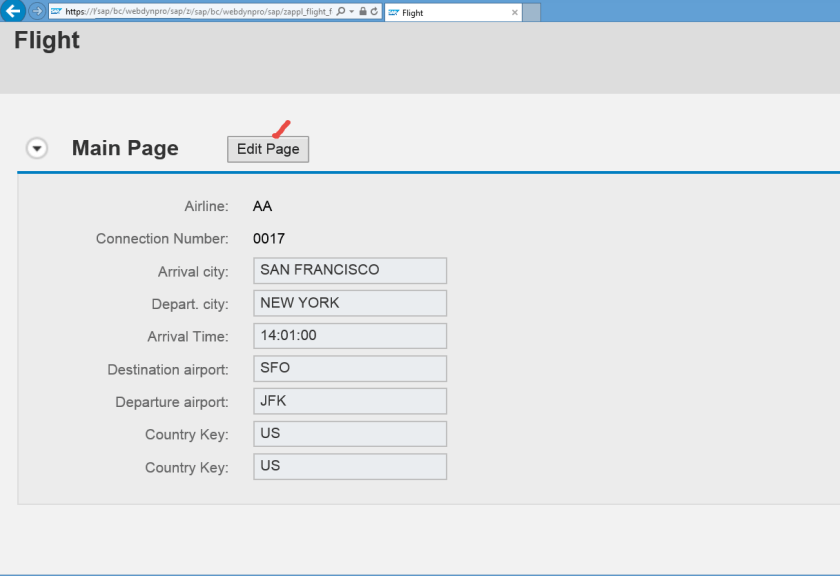
Task: Click the Arrival Time field 14:01:00
Action: tap(349, 336)
